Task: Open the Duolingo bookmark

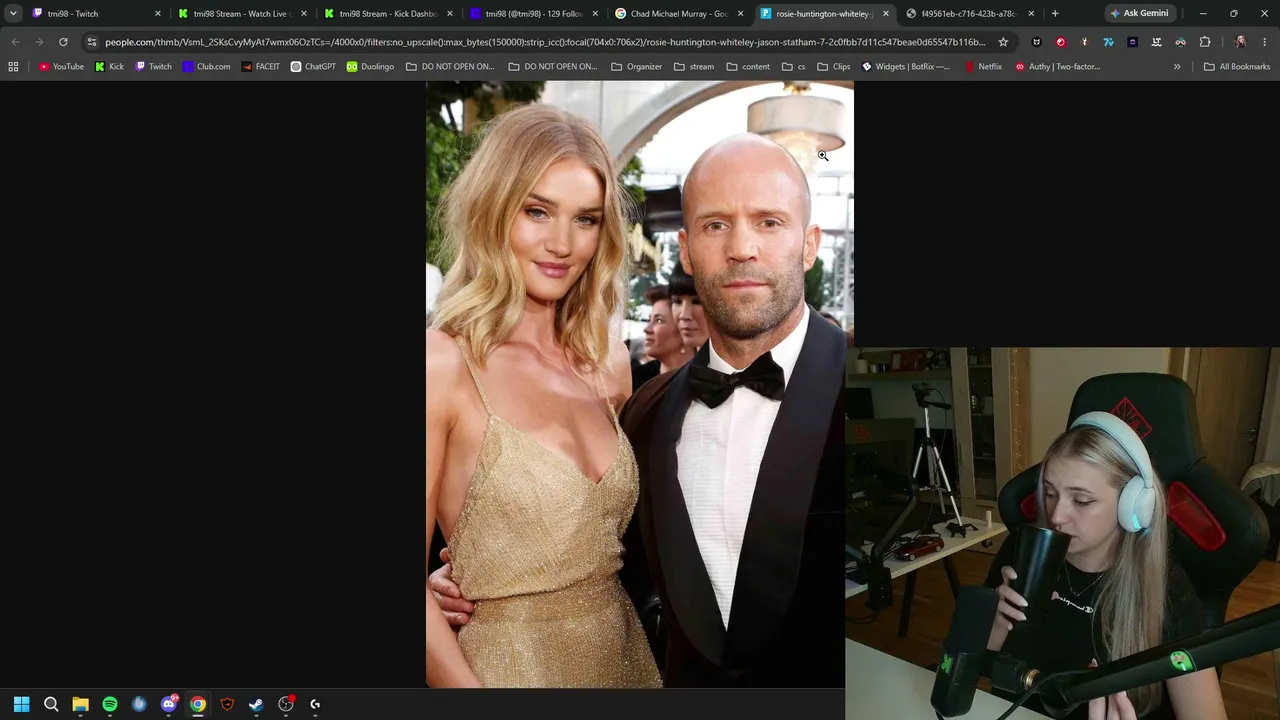Action: [x=370, y=67]
